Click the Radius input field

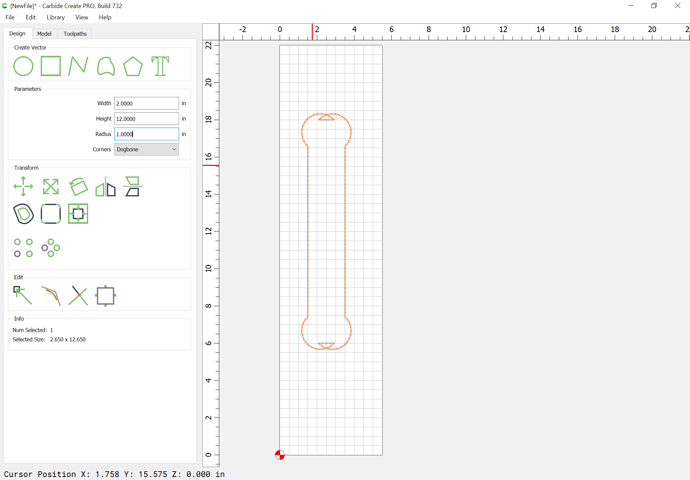coord(147,134)
